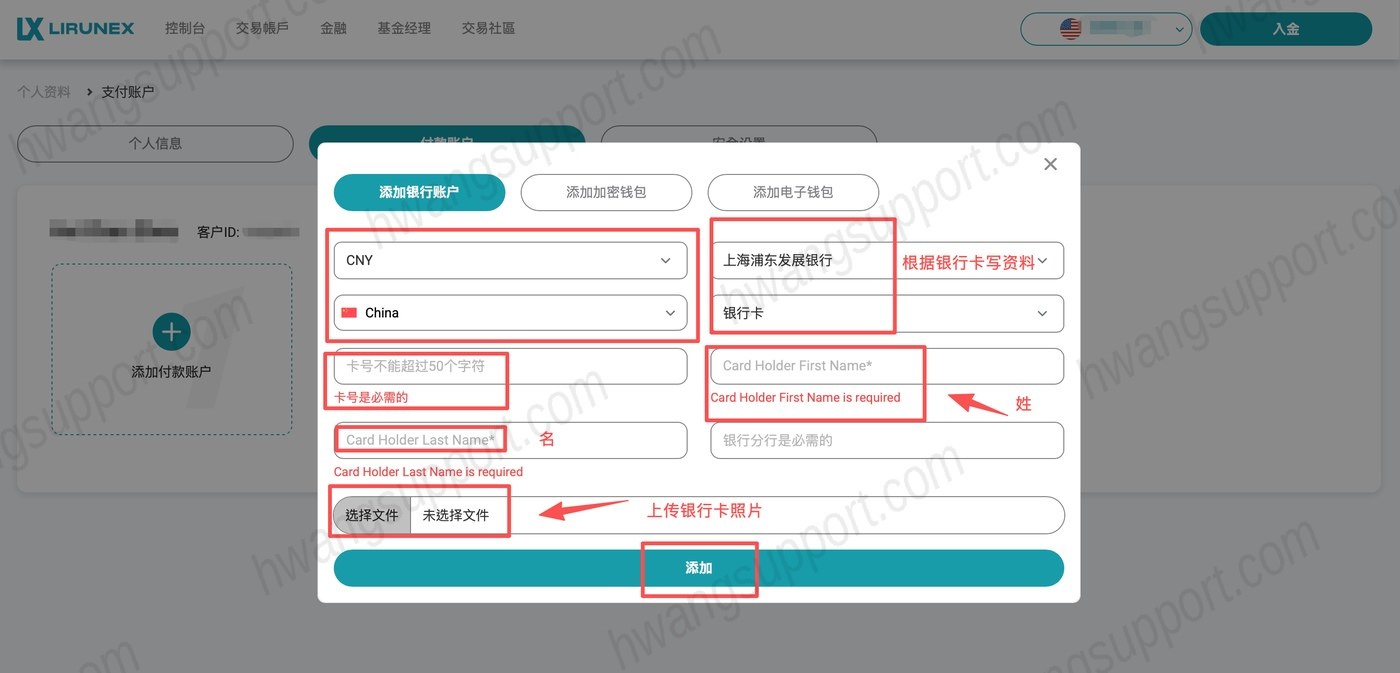Close the add bank account dialog

[1050, 164]
